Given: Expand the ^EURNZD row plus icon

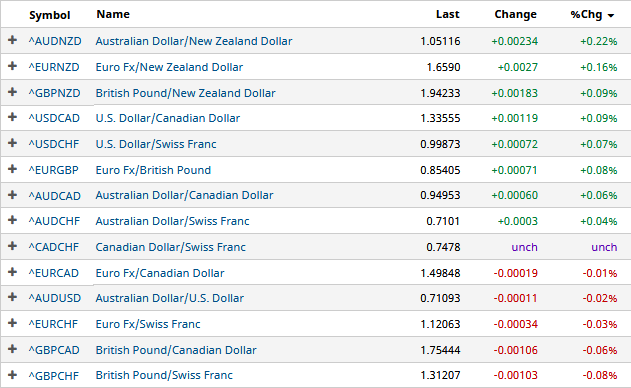Looking at the screenshot, I should point(12,66).
